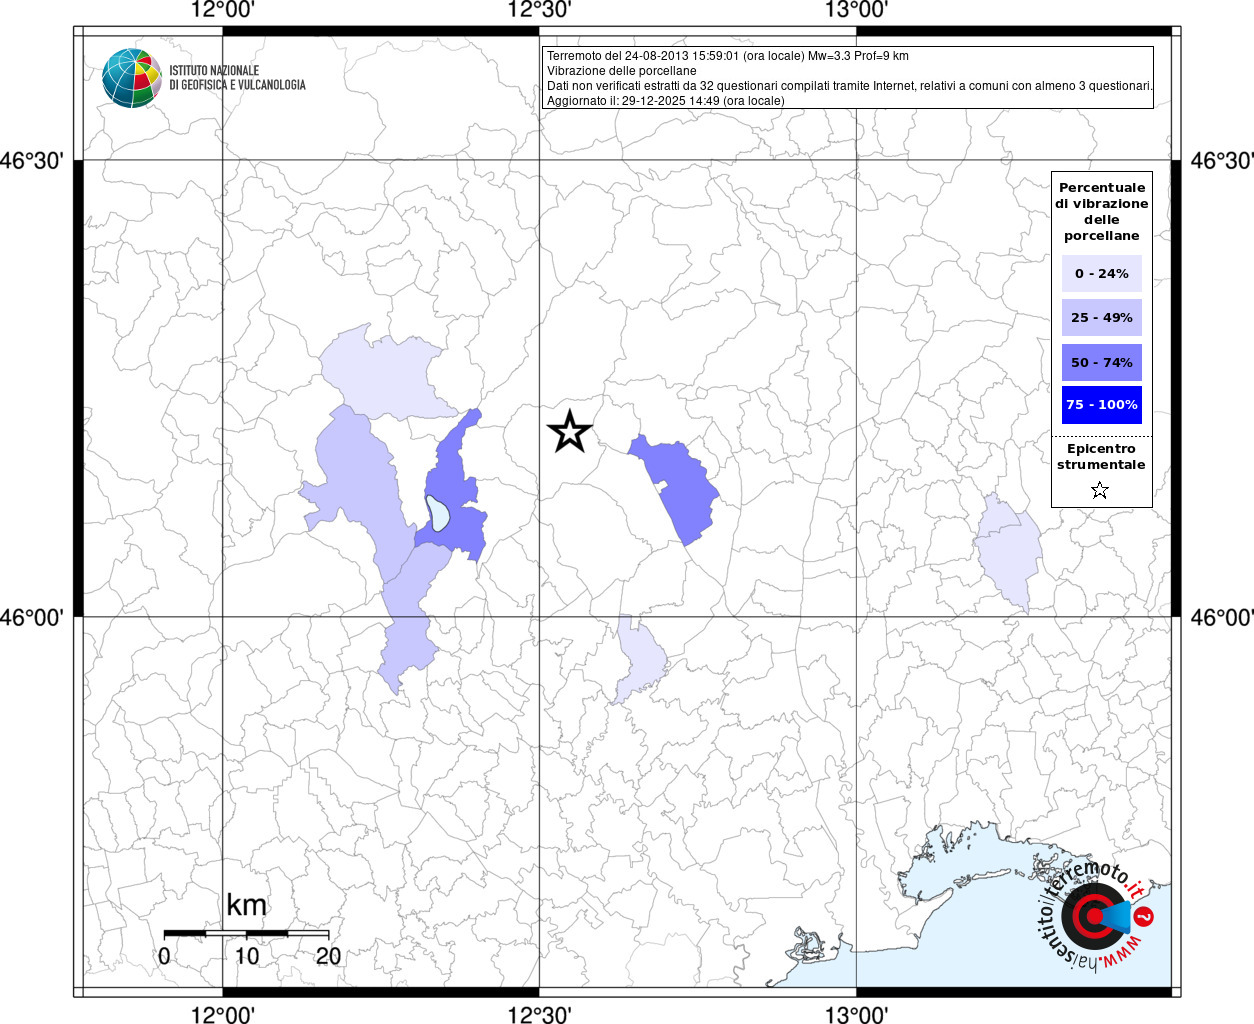
Task: Click the left 46°30' latitude label
Action: tap(32, 160)
